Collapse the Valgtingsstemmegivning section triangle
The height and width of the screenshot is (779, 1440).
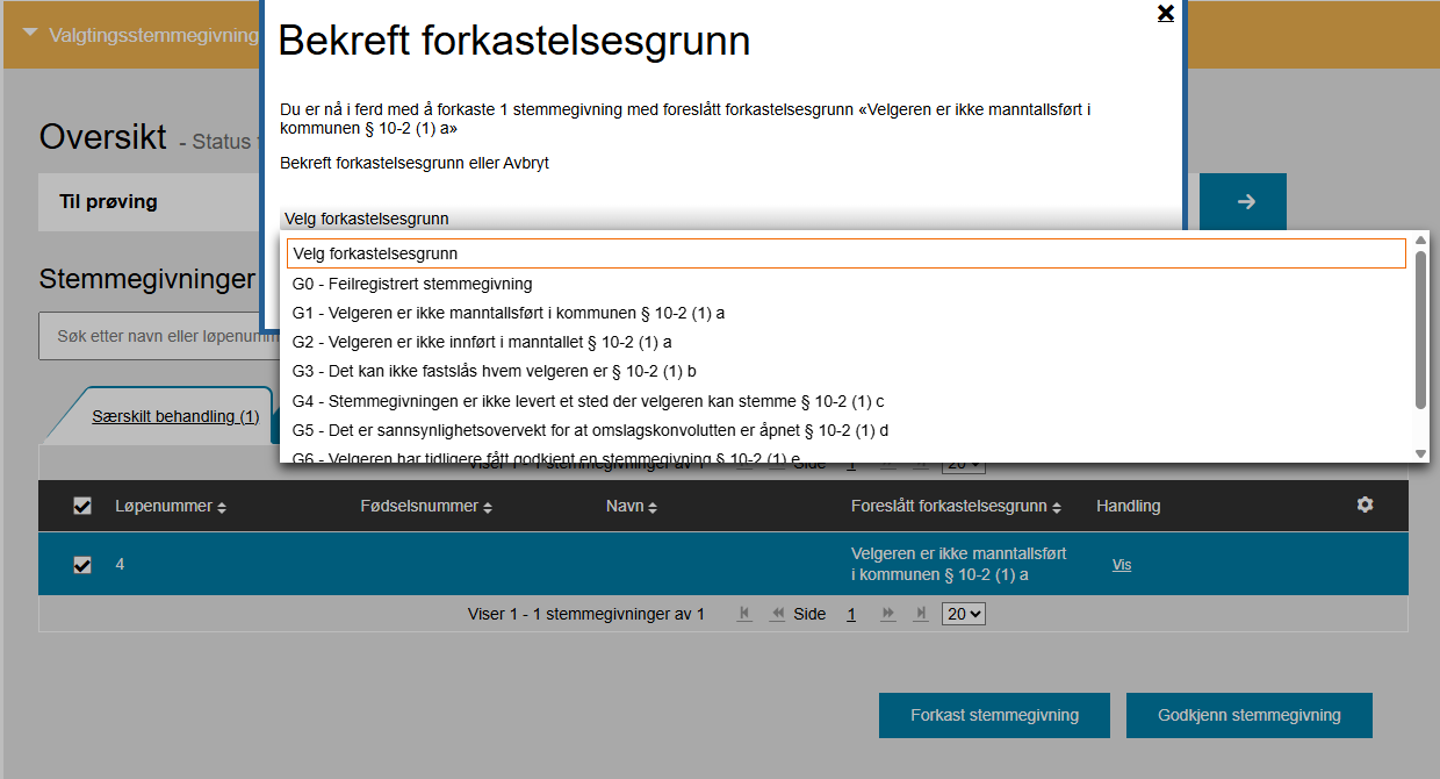coord(30,34)
